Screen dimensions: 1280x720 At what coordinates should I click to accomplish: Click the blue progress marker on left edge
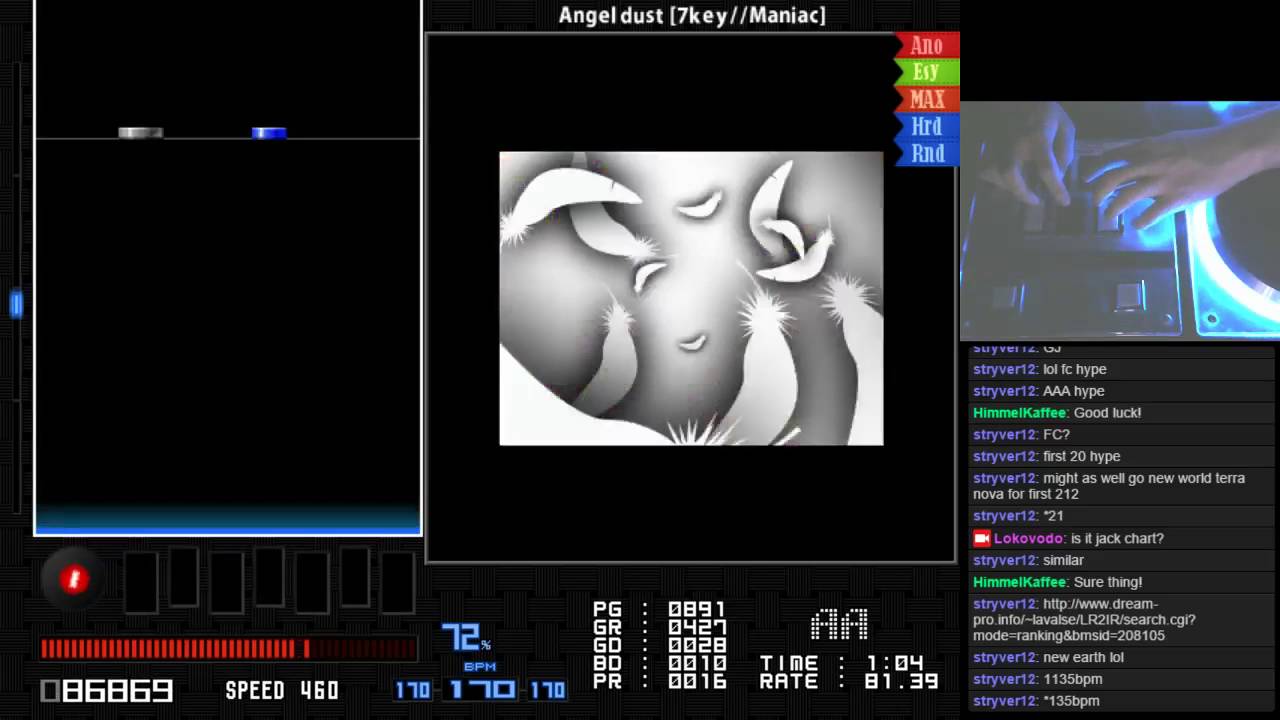(x=16, y=305)
